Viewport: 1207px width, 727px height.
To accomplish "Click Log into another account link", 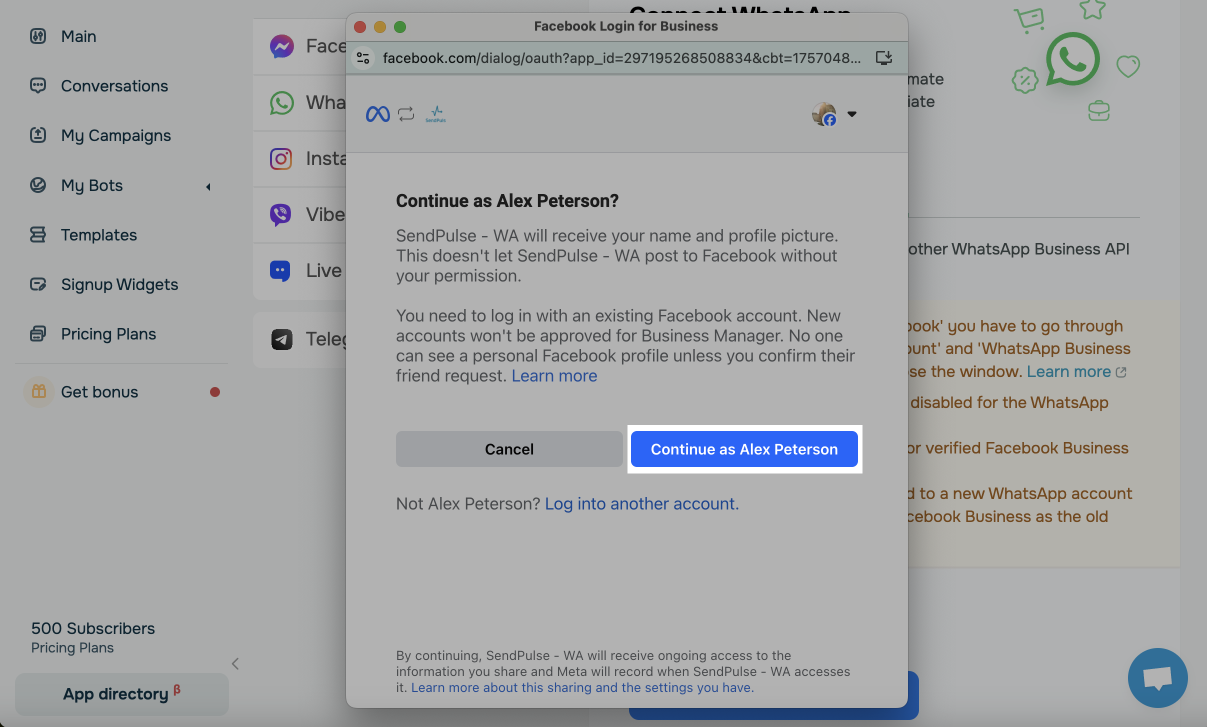I will click(x=641, y=504).
